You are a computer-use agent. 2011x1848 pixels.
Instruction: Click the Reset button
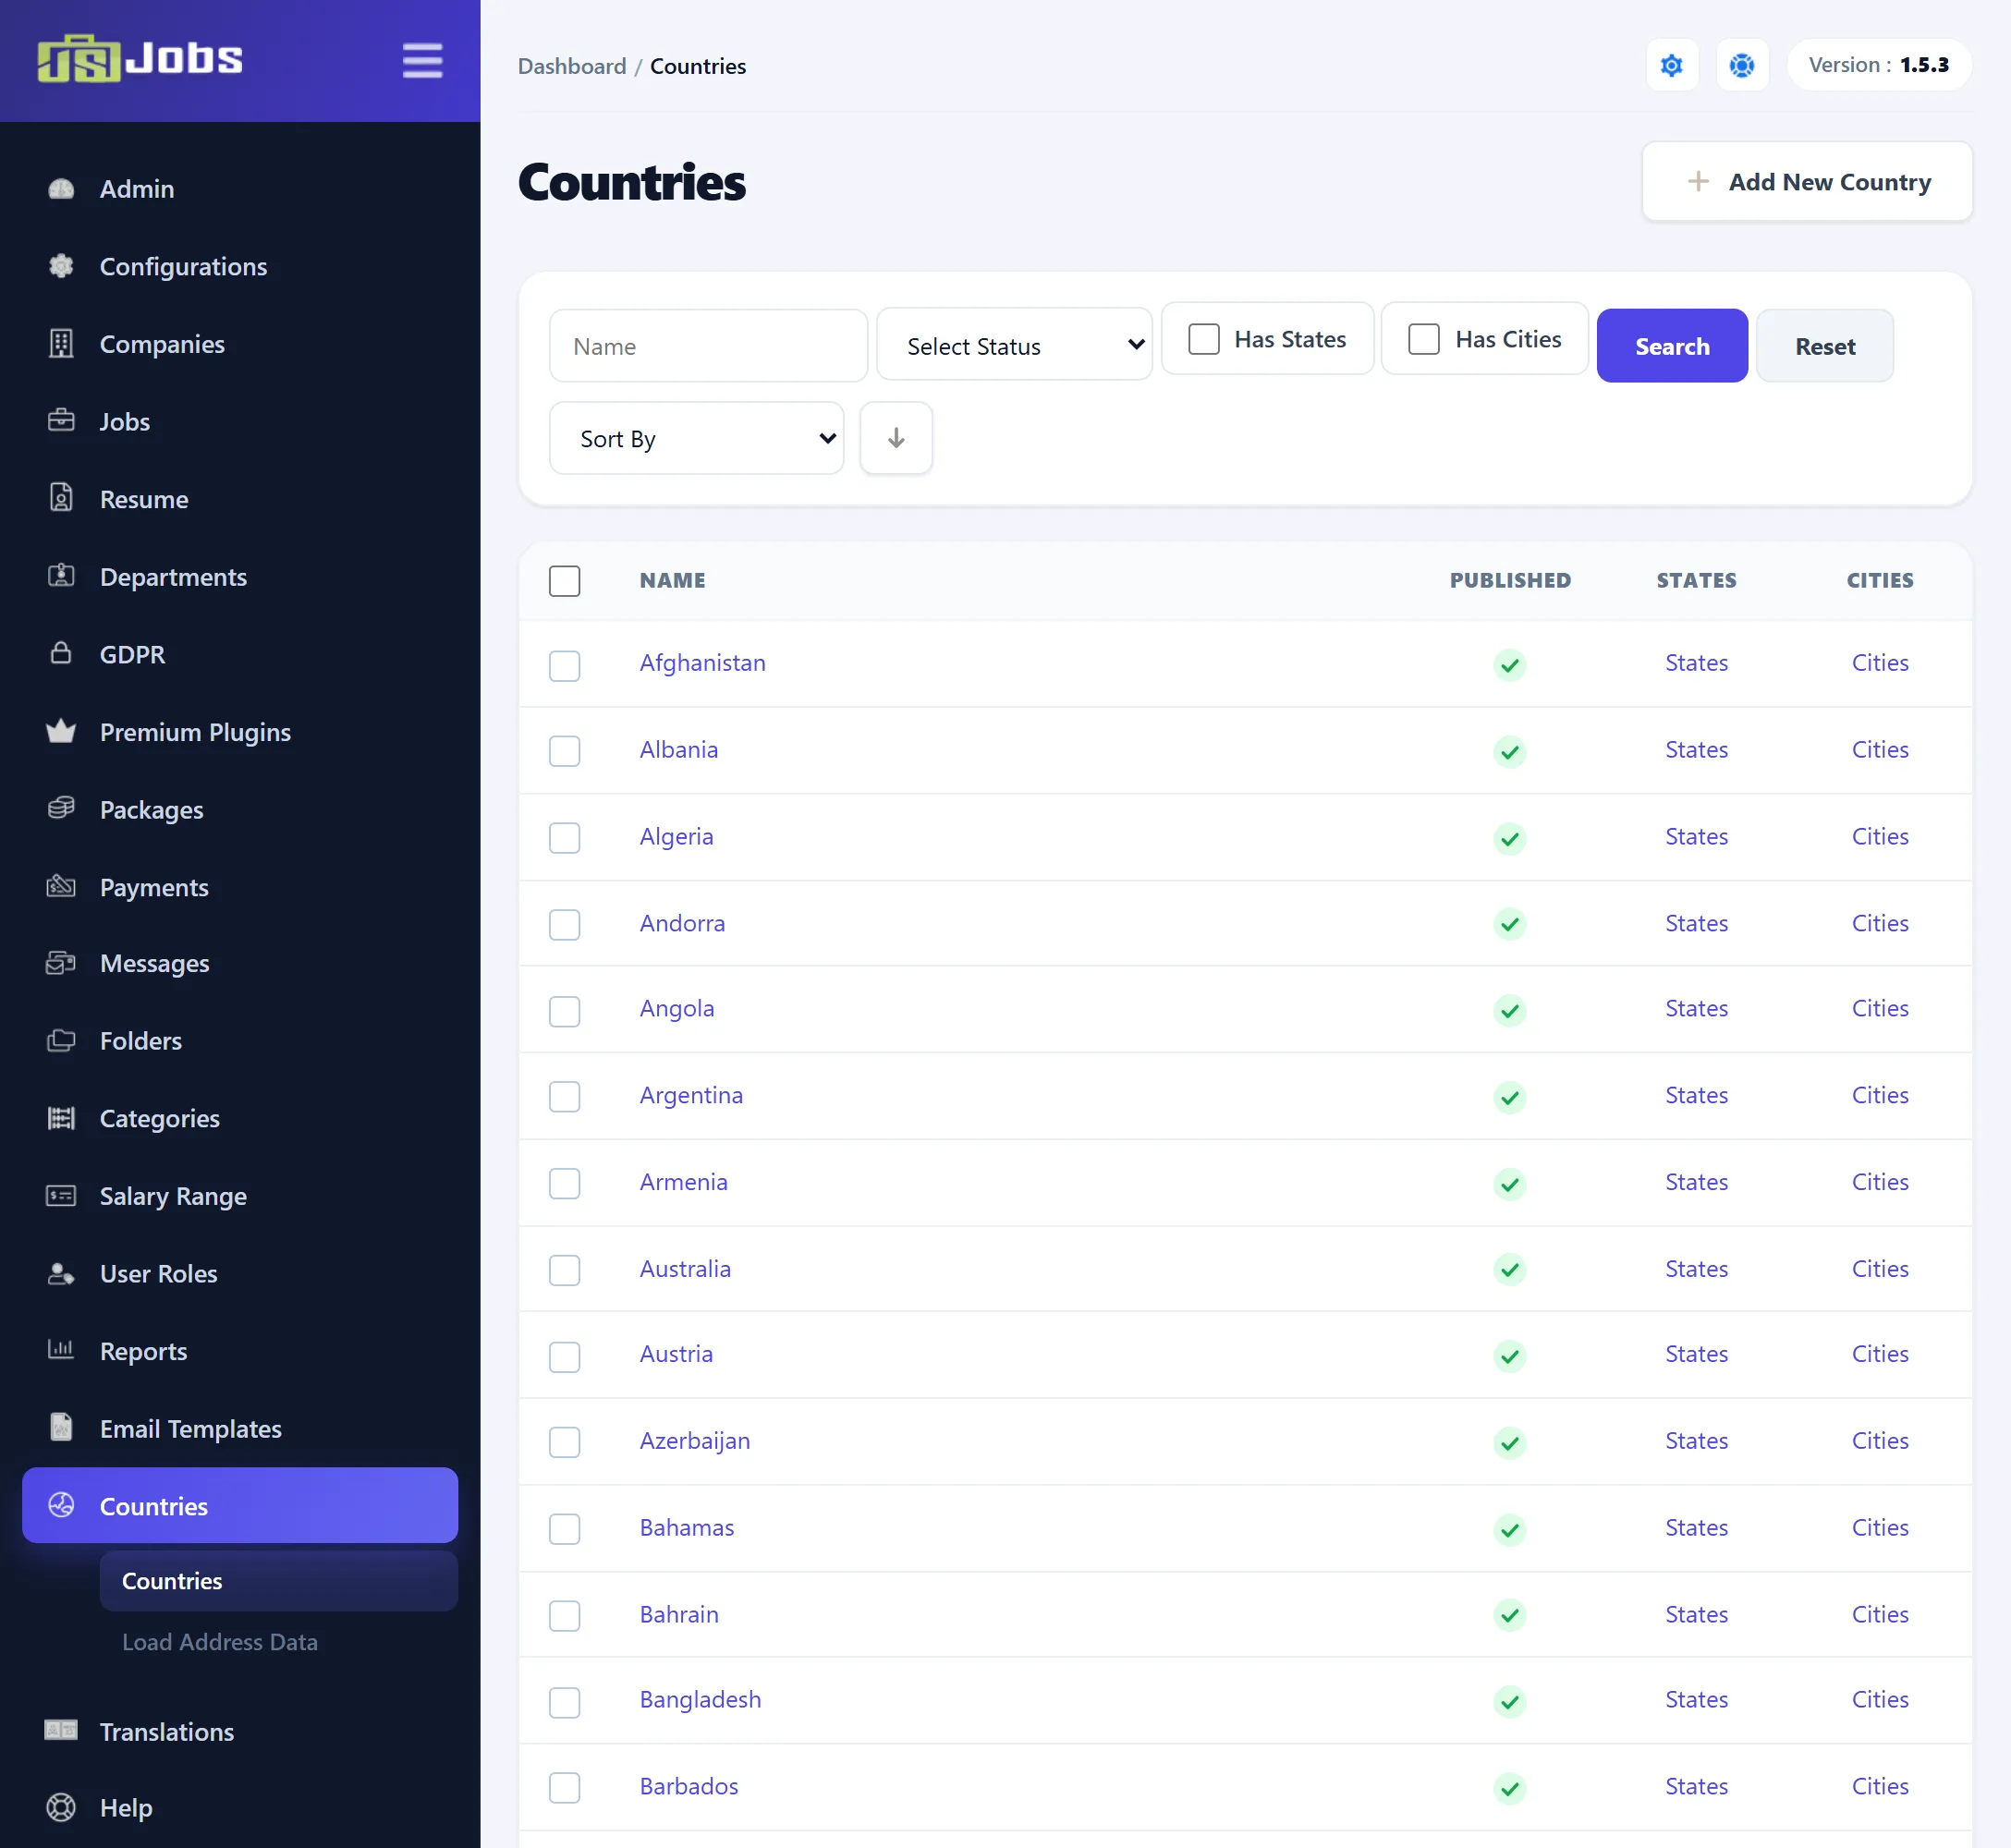pos(1825,346)
